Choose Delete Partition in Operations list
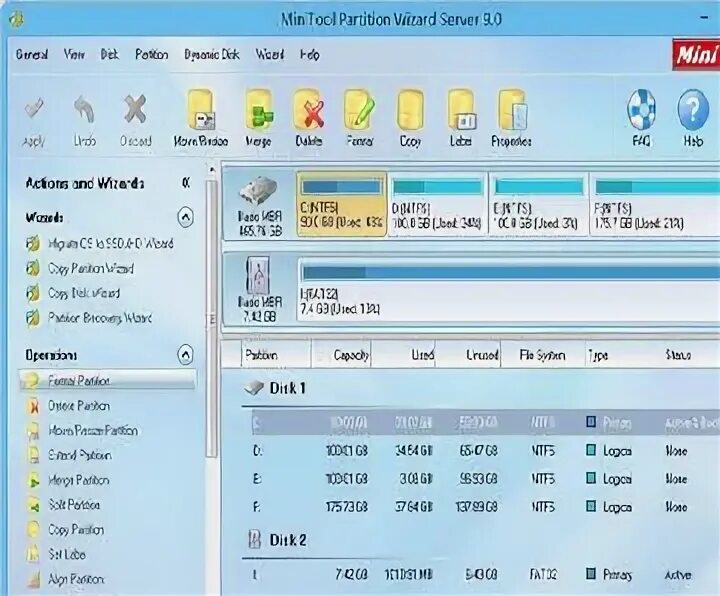The height and width of the screenshot is (596, 720). pos(79,406)
